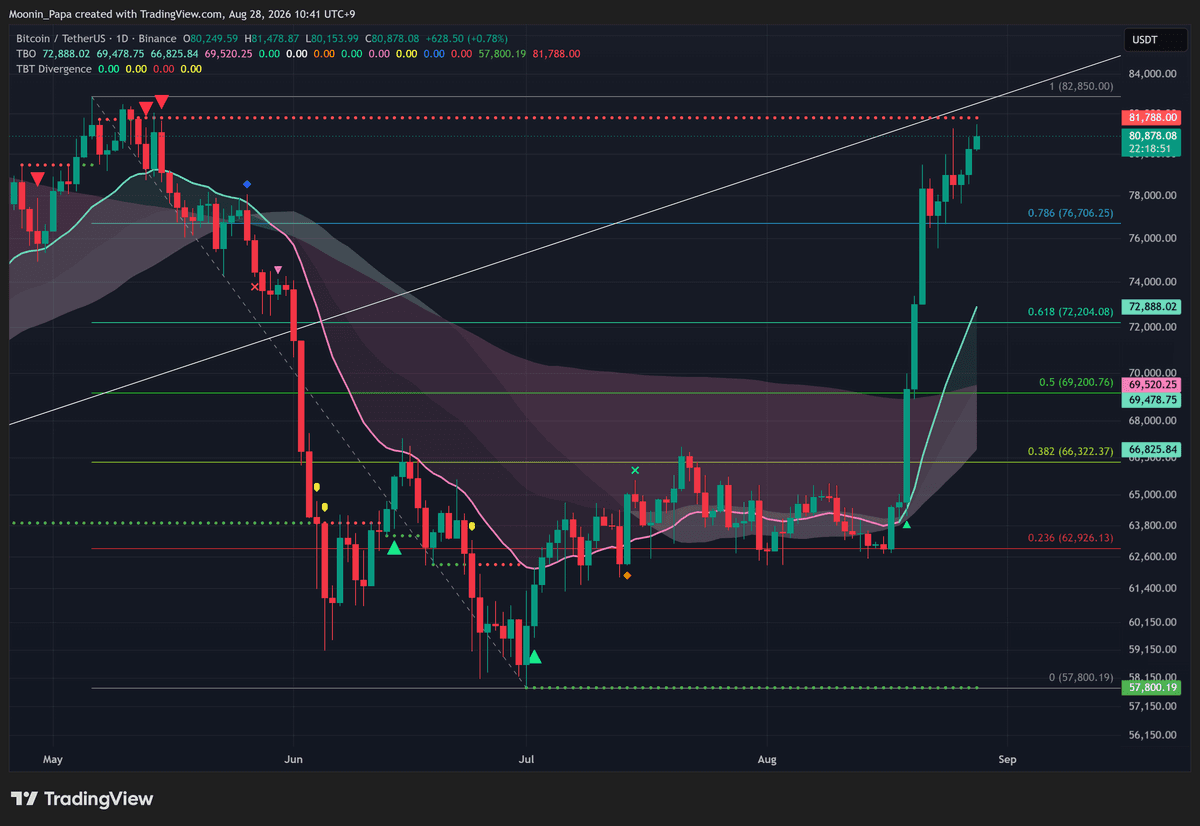Click the green X marker in mid July

635,470
